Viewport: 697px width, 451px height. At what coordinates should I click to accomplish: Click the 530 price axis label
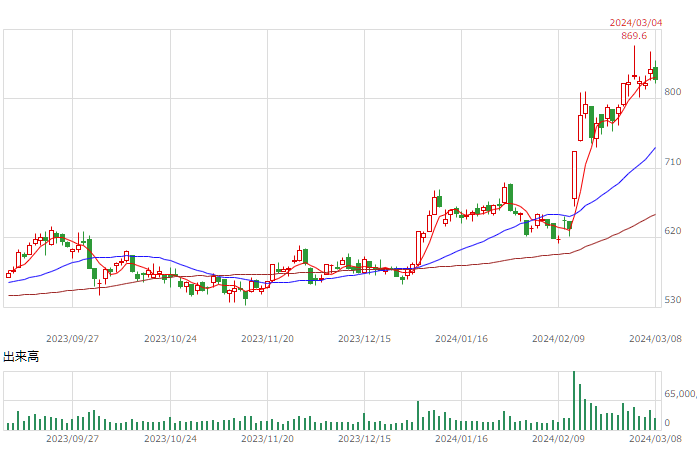click(673, 300)
